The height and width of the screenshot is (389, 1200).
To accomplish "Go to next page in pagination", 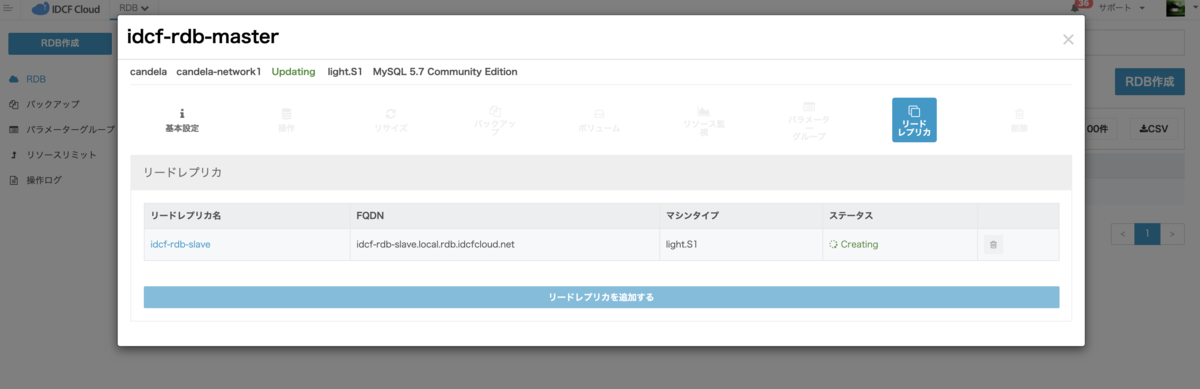I will (1172, 233).
